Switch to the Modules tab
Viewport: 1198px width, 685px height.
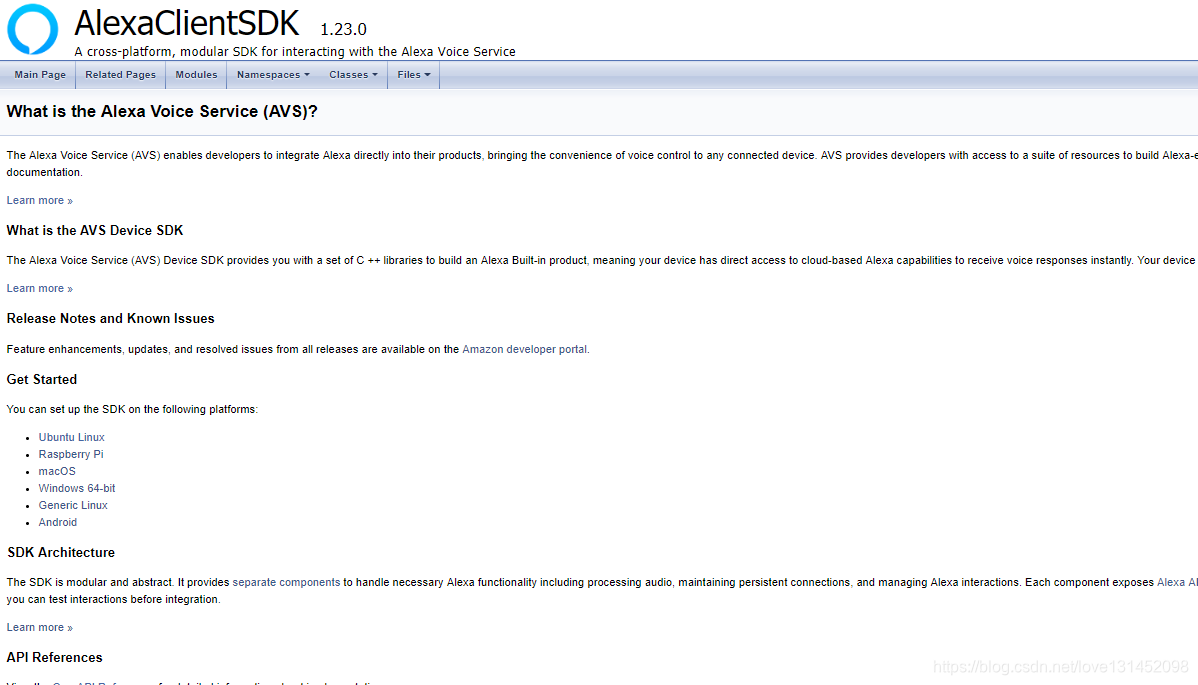(196, 75)
